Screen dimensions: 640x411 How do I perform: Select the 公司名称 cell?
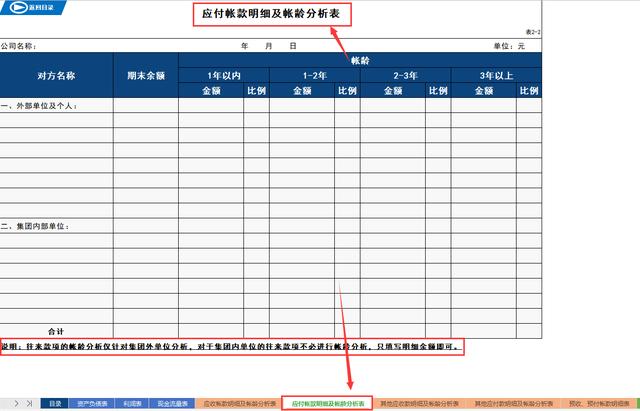19,46
